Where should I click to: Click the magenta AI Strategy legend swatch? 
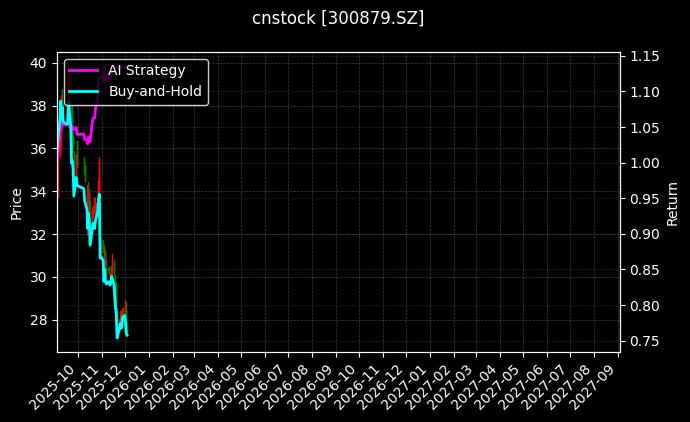[x=84, y=70]
